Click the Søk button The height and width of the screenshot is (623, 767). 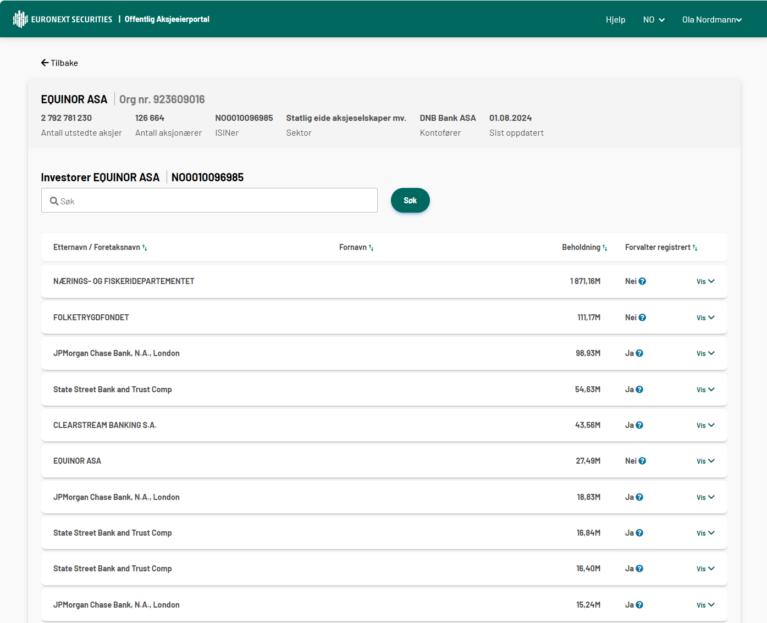click(410, 200)
